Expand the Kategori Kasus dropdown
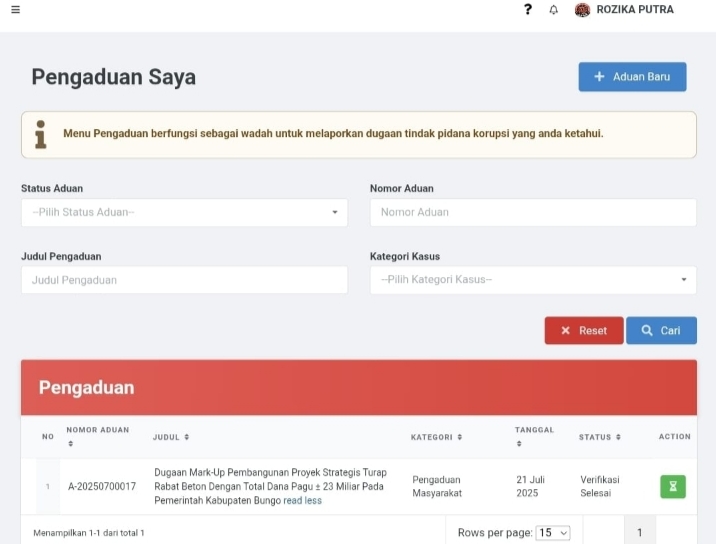Viewport: 716px width, 544px height. 533,280
